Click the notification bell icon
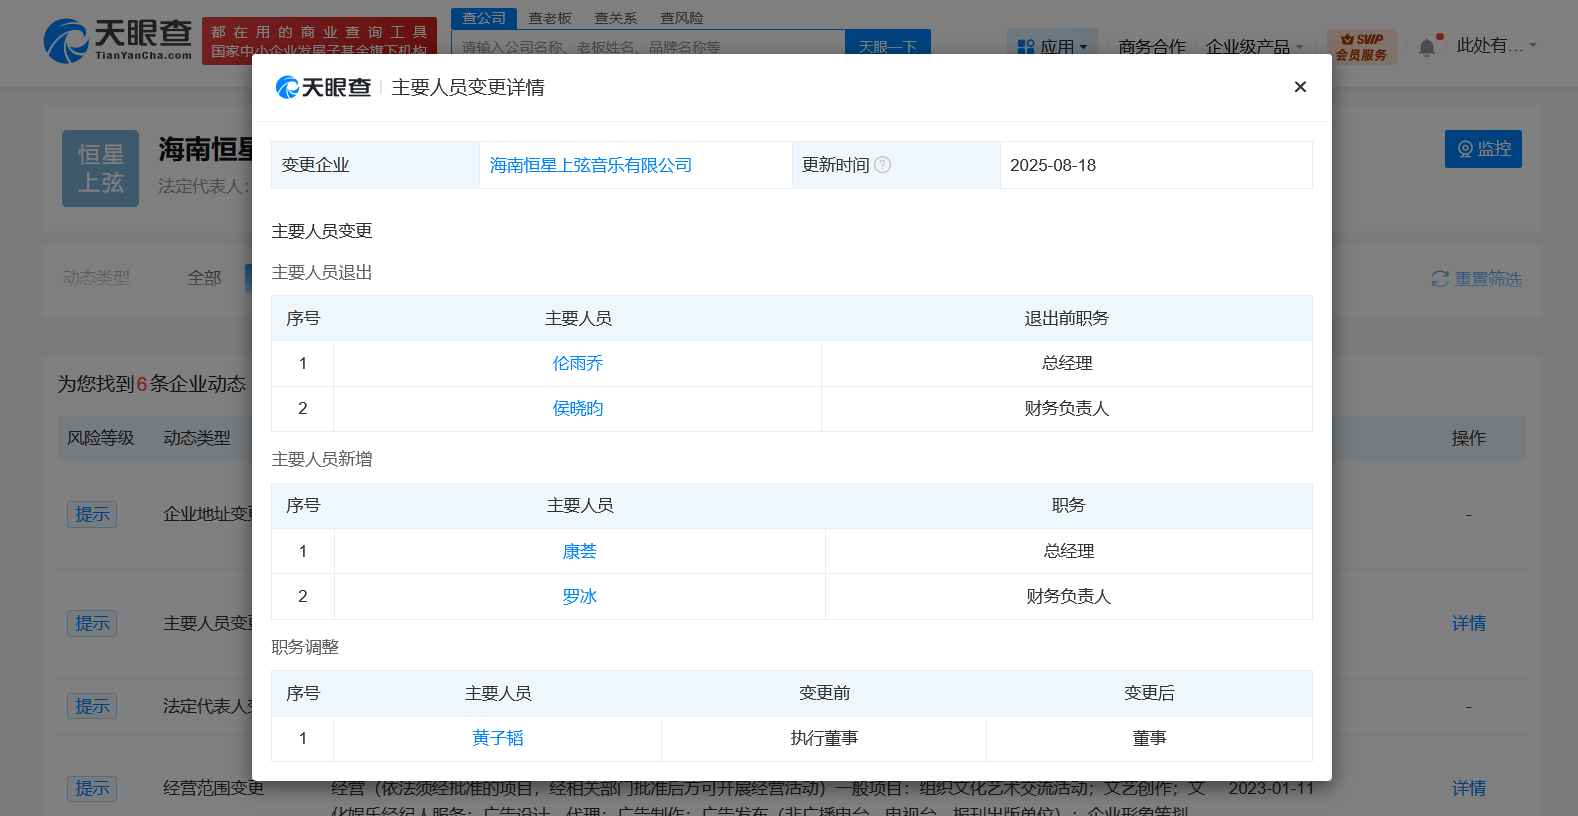 pos(1427,47)
